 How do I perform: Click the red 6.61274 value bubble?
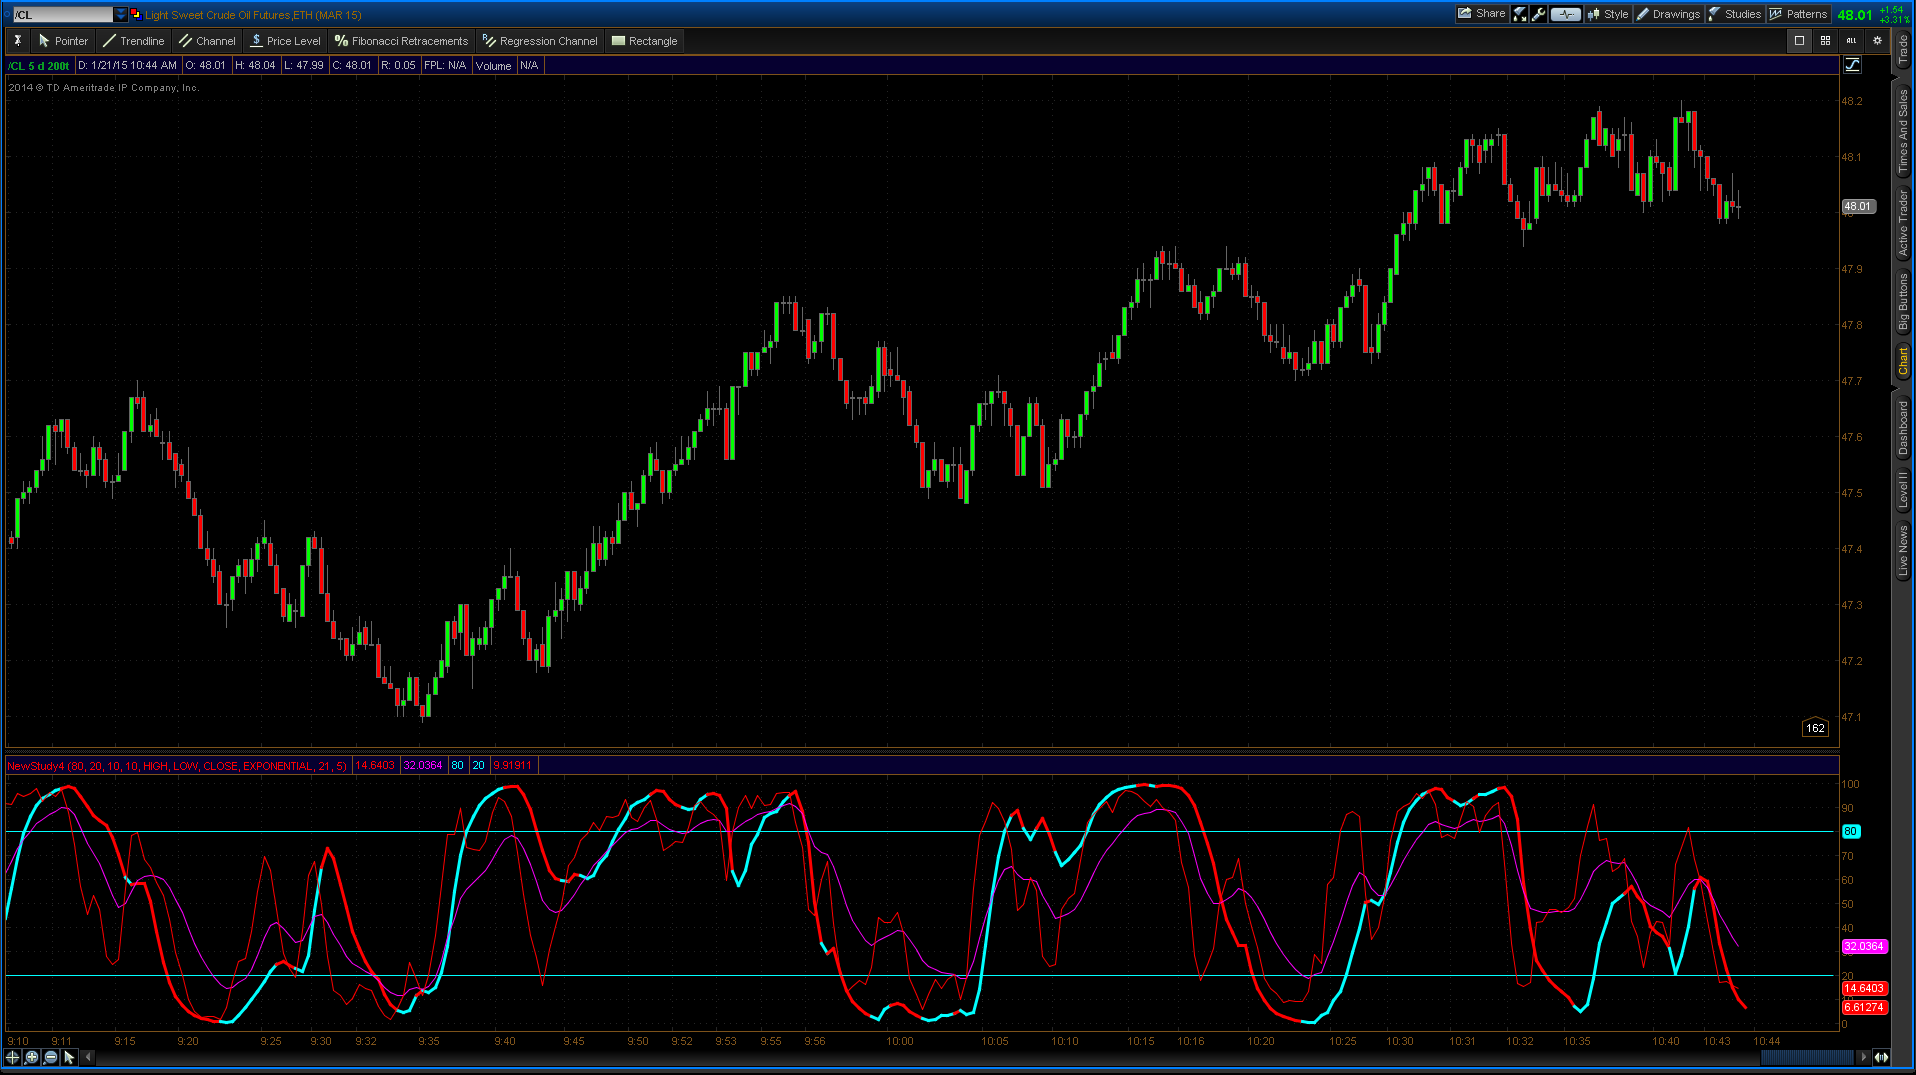[x=1864, y=1007]
